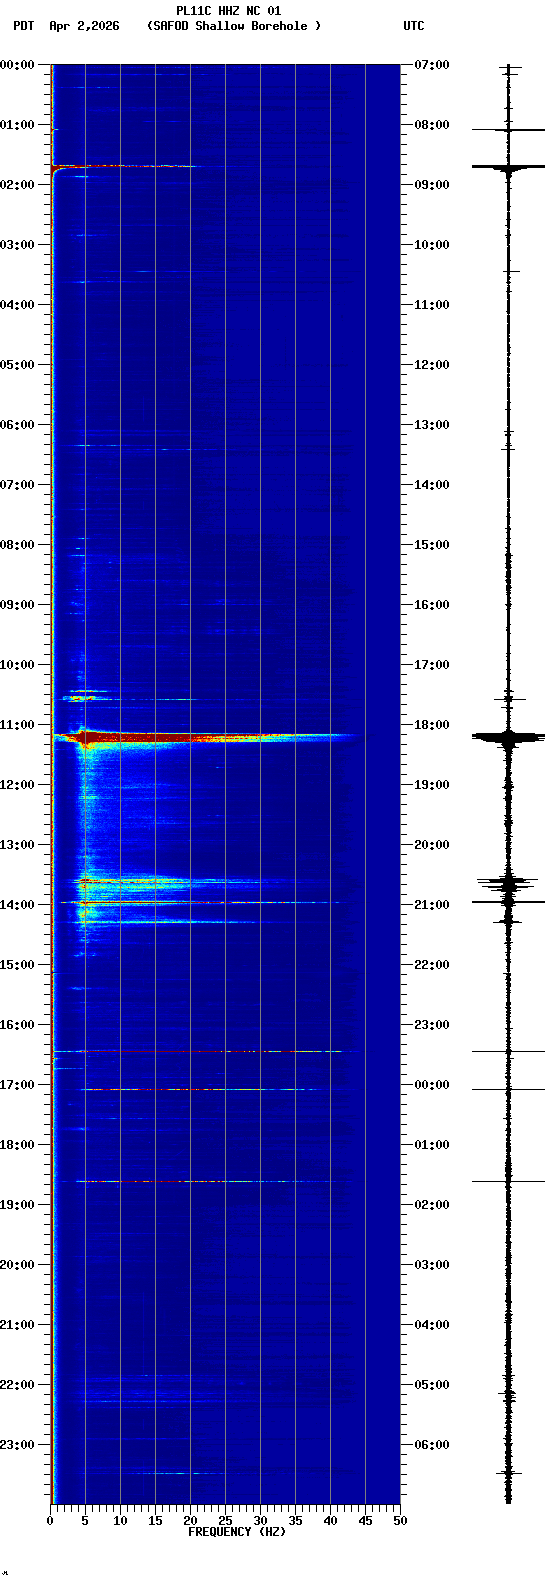Click the 10 Hz frequency tick label
The height and width of the screenshot is (1584, 552).
pos(120,1521)
